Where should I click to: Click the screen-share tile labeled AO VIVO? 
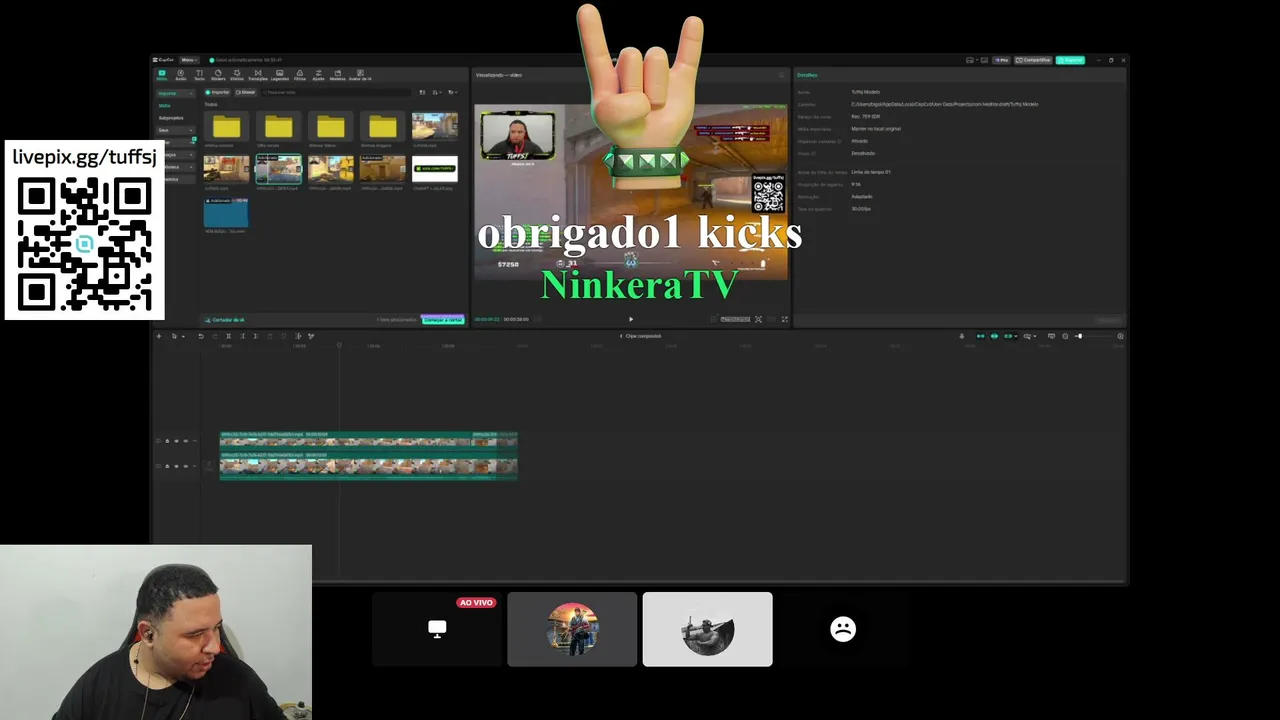(x=437, y=629)
